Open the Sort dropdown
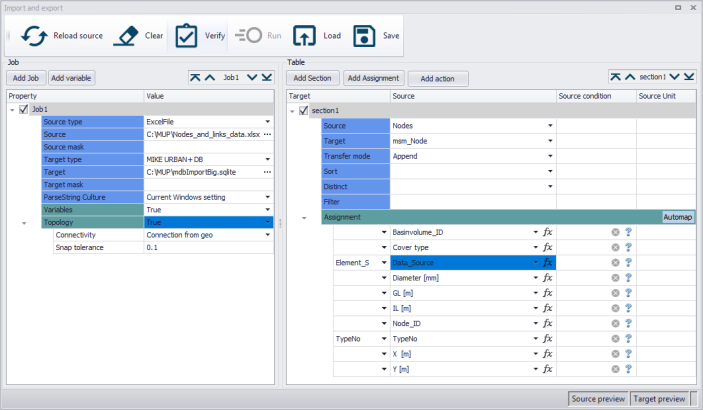 click(550, 171)
